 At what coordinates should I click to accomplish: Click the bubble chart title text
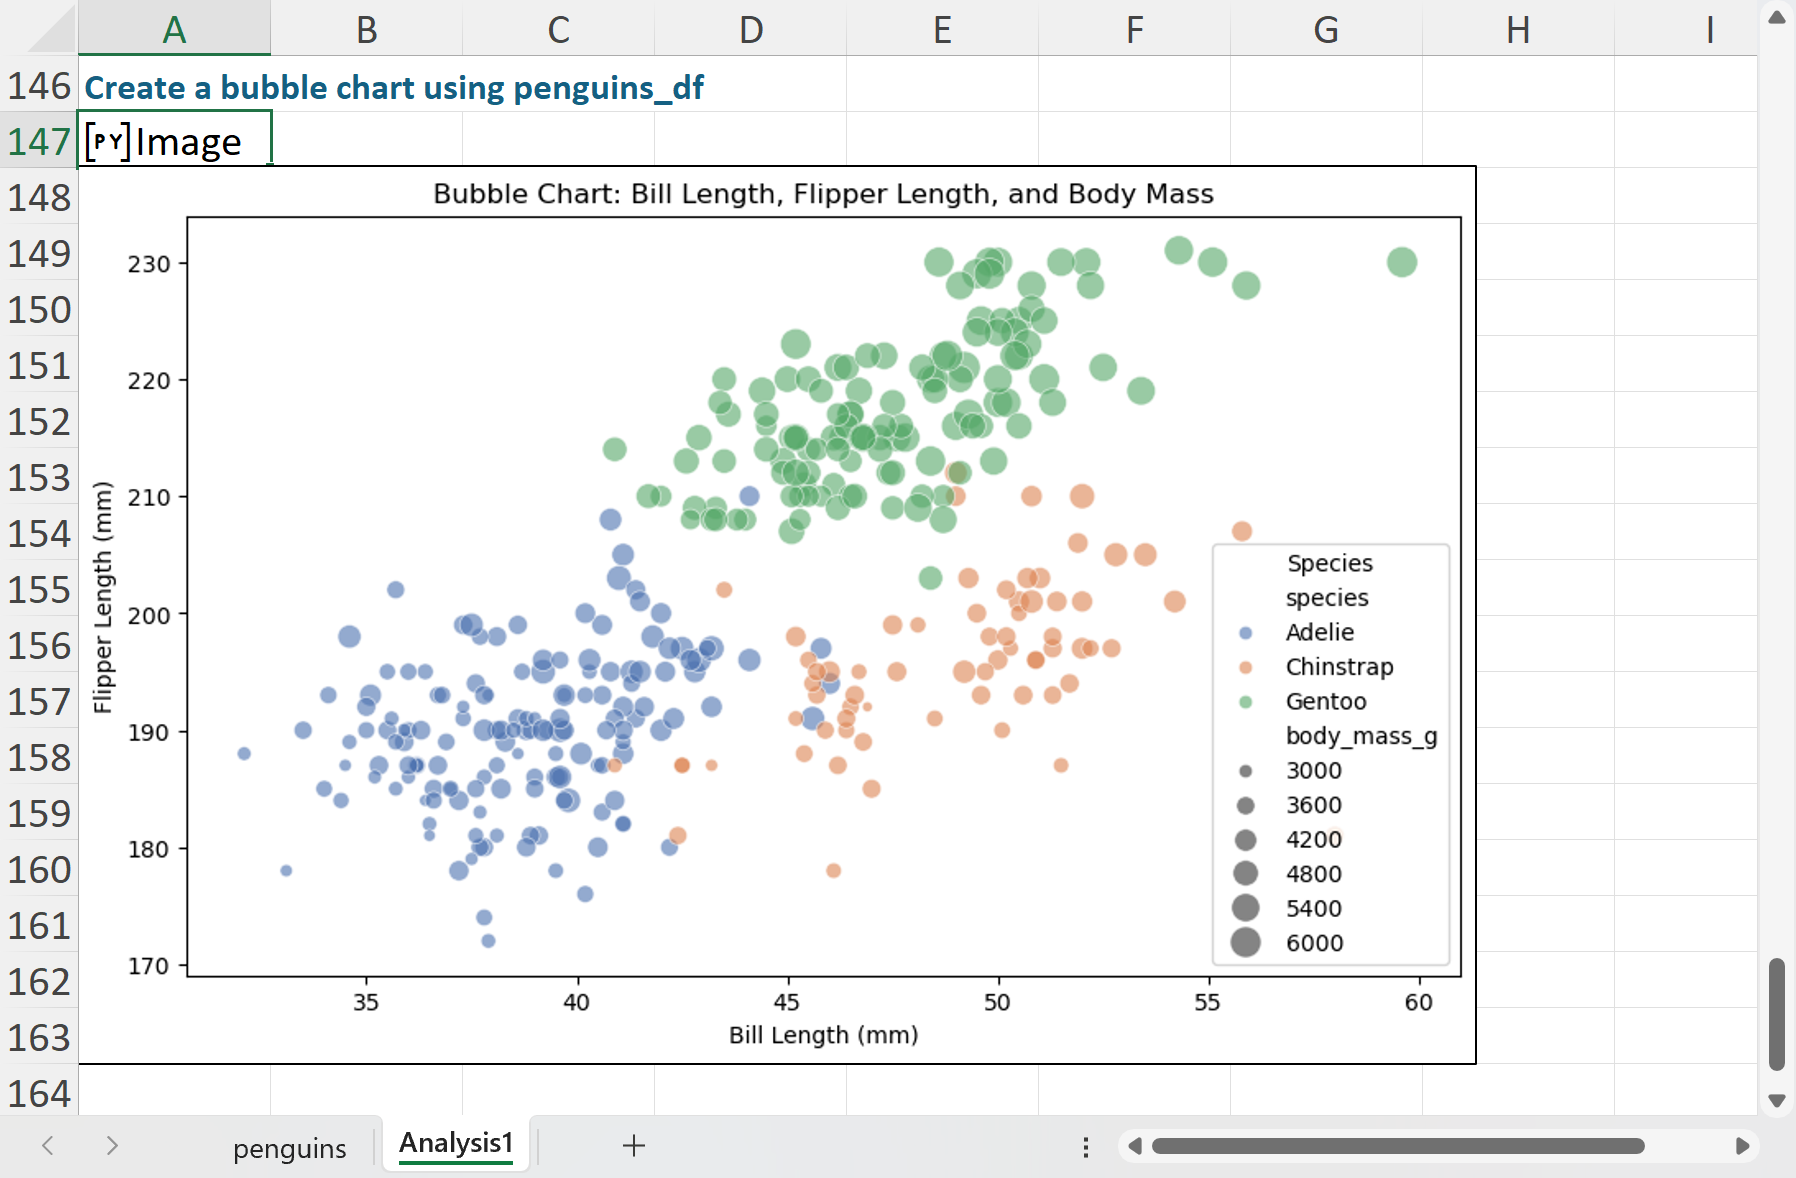[823, 193]
